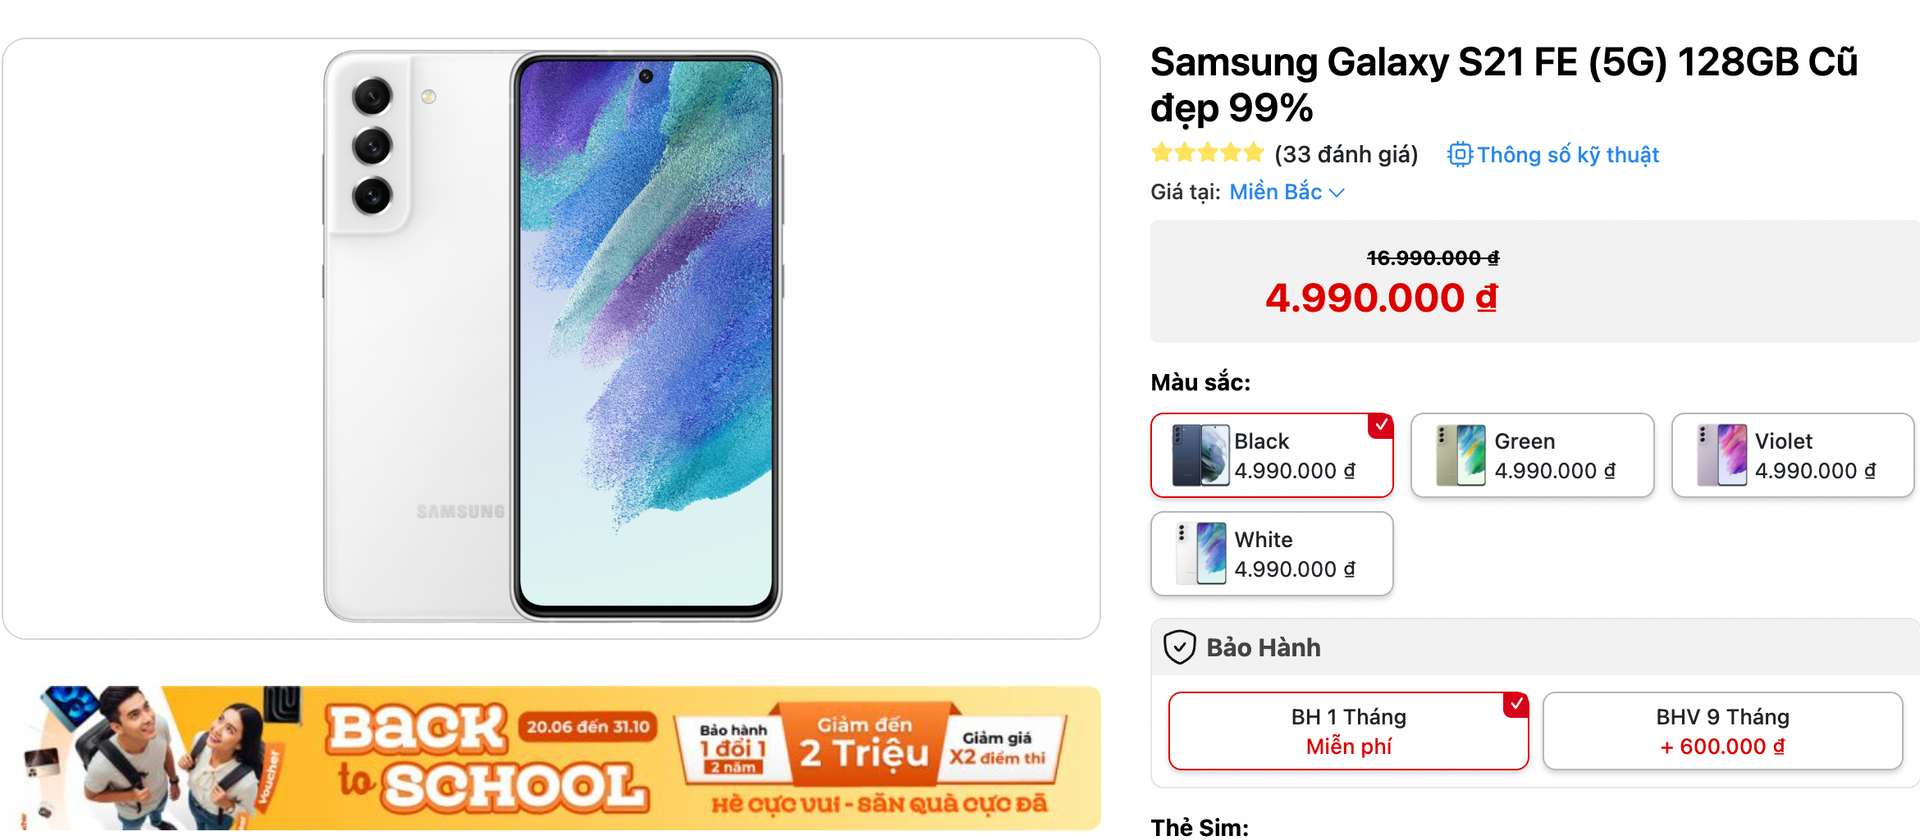Click the technical specs chip icon
Viewport: 1920px width, 840px height.
point(1460,155)
